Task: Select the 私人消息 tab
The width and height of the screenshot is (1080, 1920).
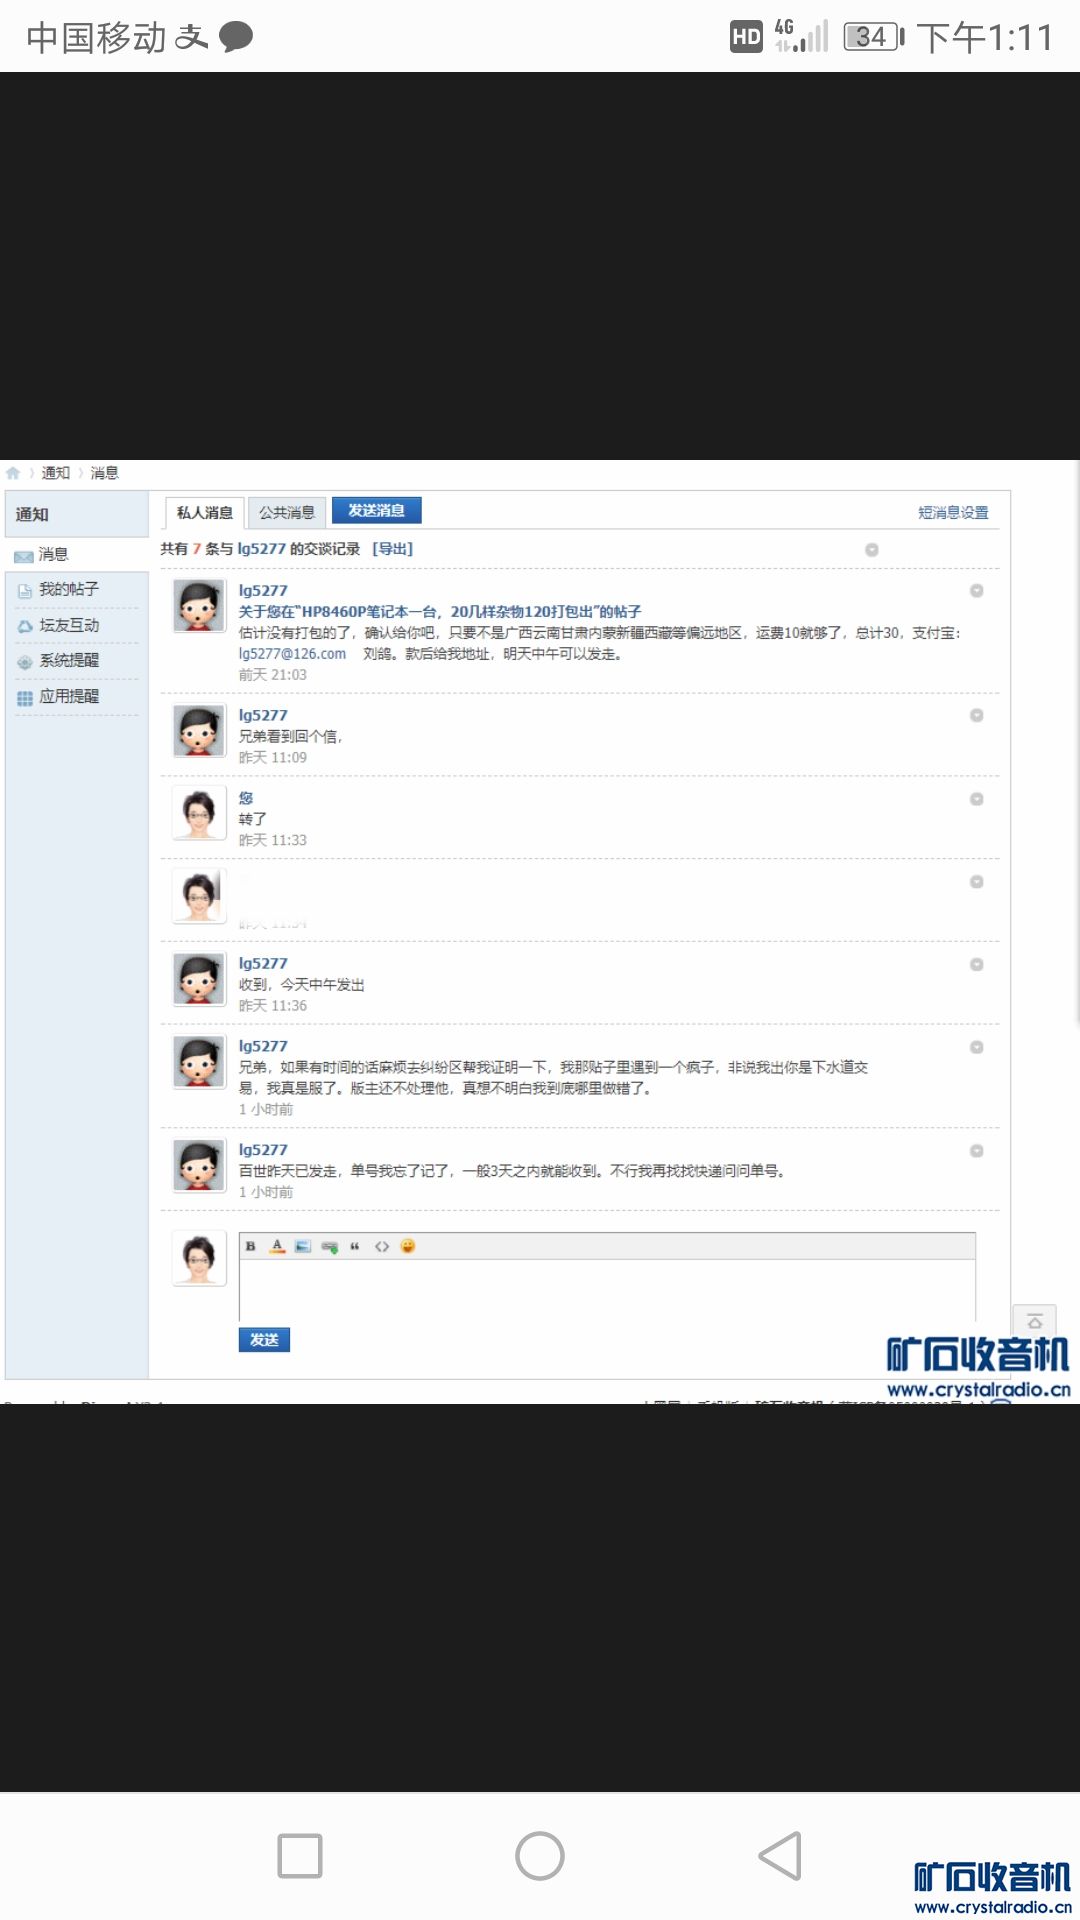Action: [x=205, y=512]
